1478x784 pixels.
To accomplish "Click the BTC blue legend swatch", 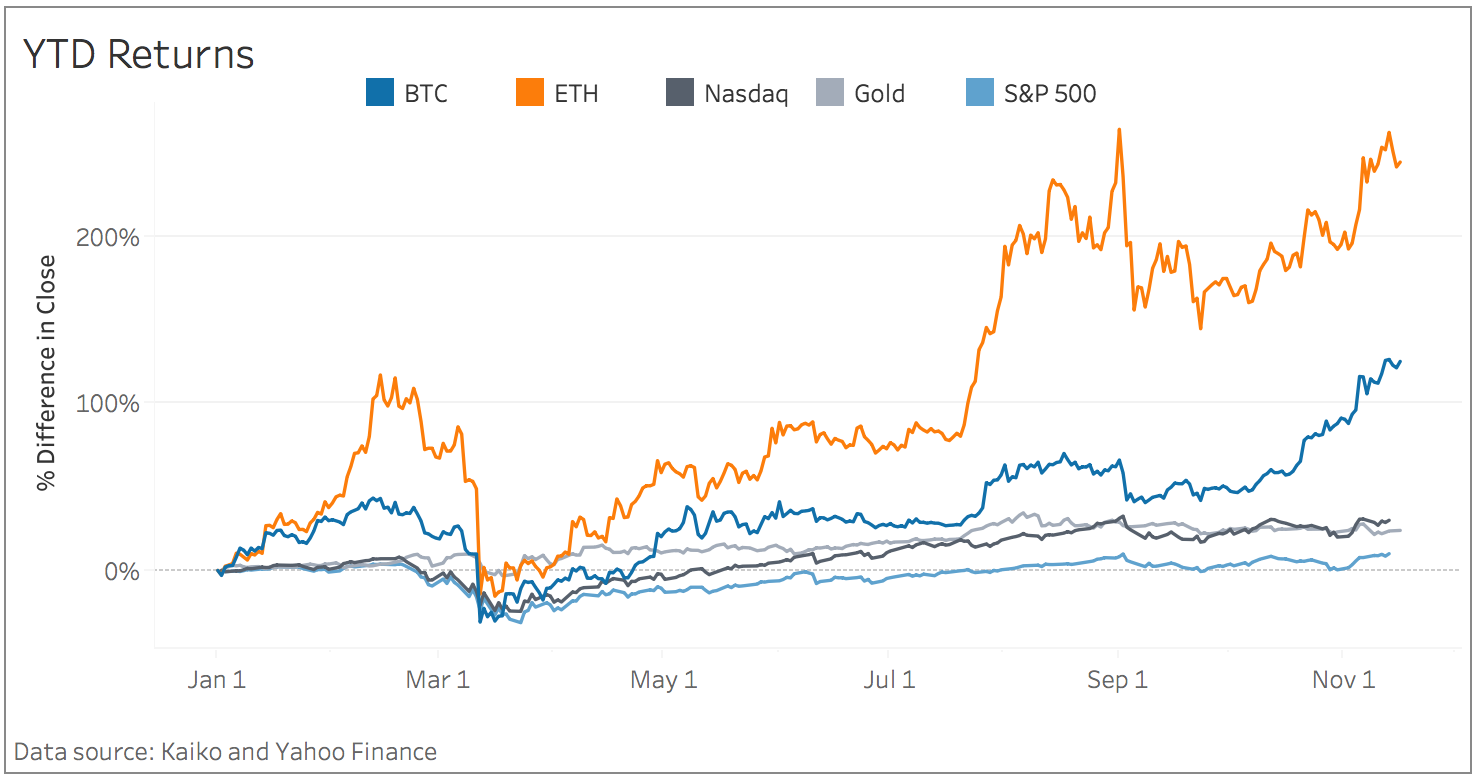I will [x=380, y=94].
